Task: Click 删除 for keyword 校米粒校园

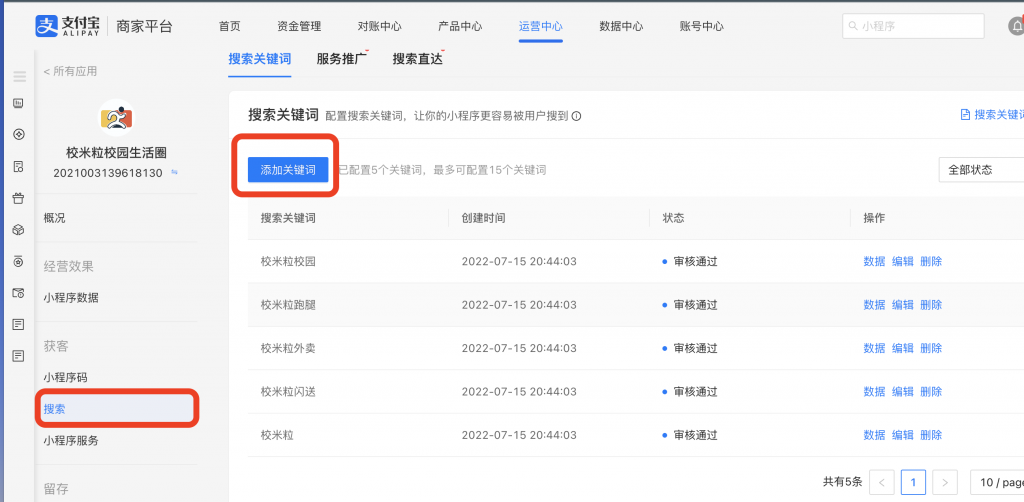Action: click(931, 261)
